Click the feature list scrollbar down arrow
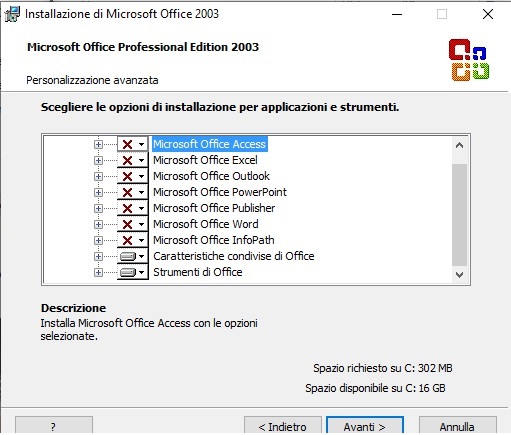This screenshot has width=511, height=435. point(459,275)
